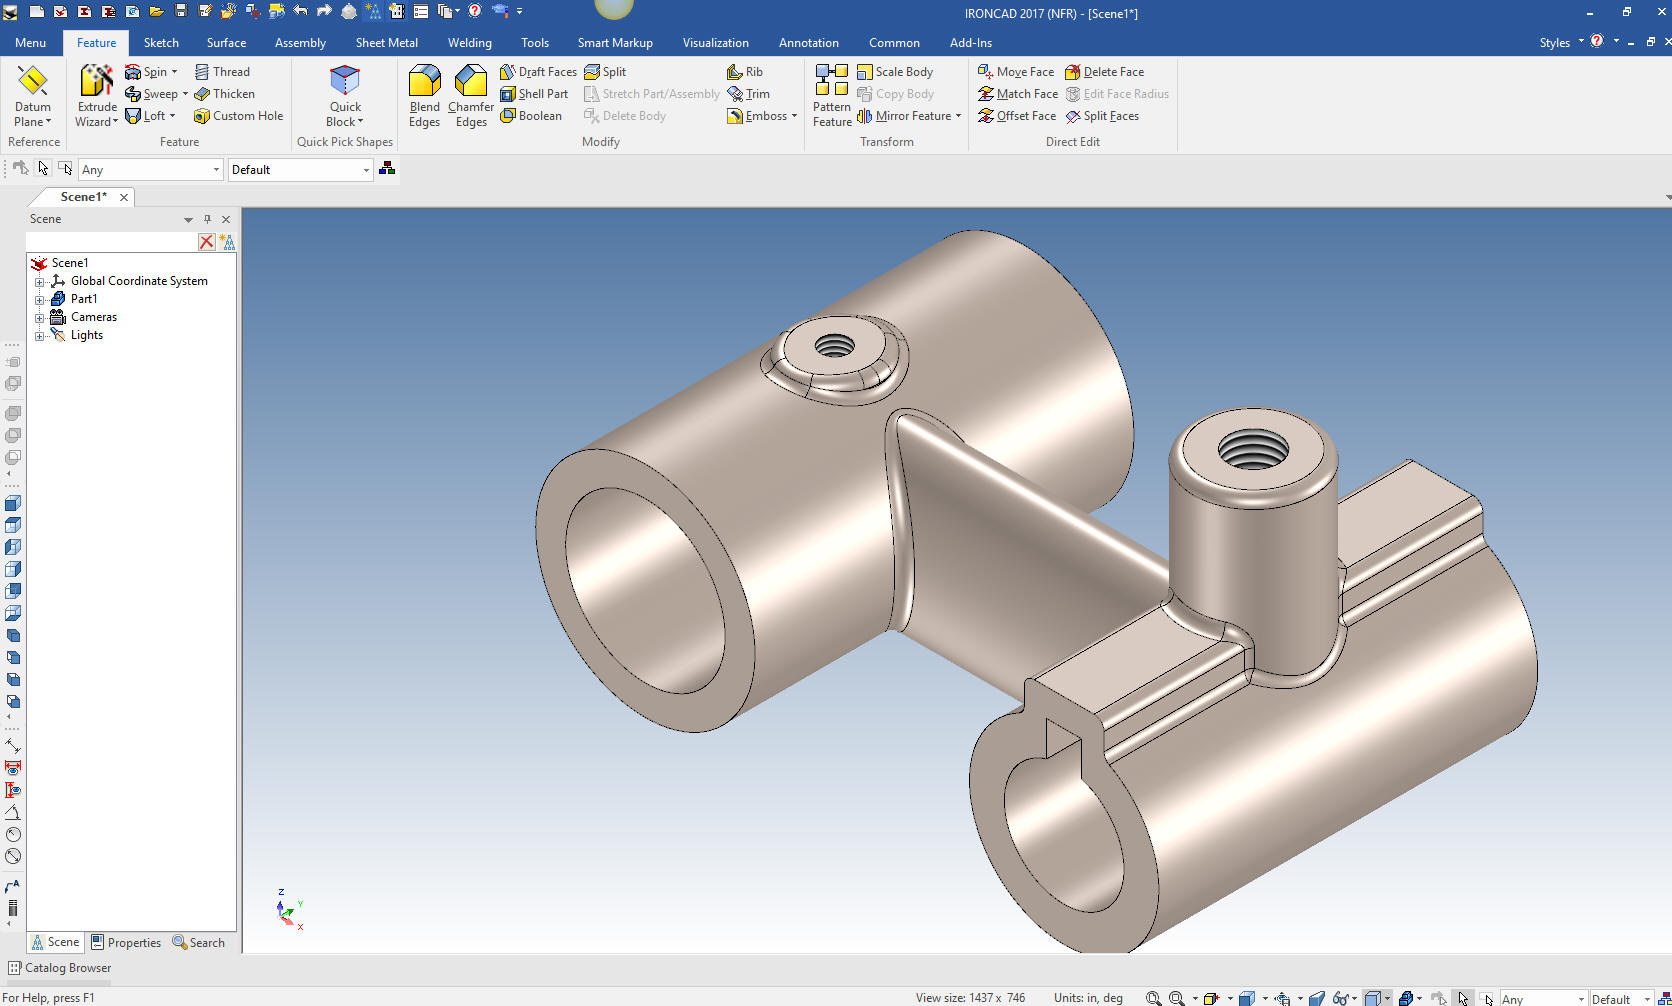The image size is (1672, 1006).
Task: Choose the Move Face tool
Action: pos(1016,72)
